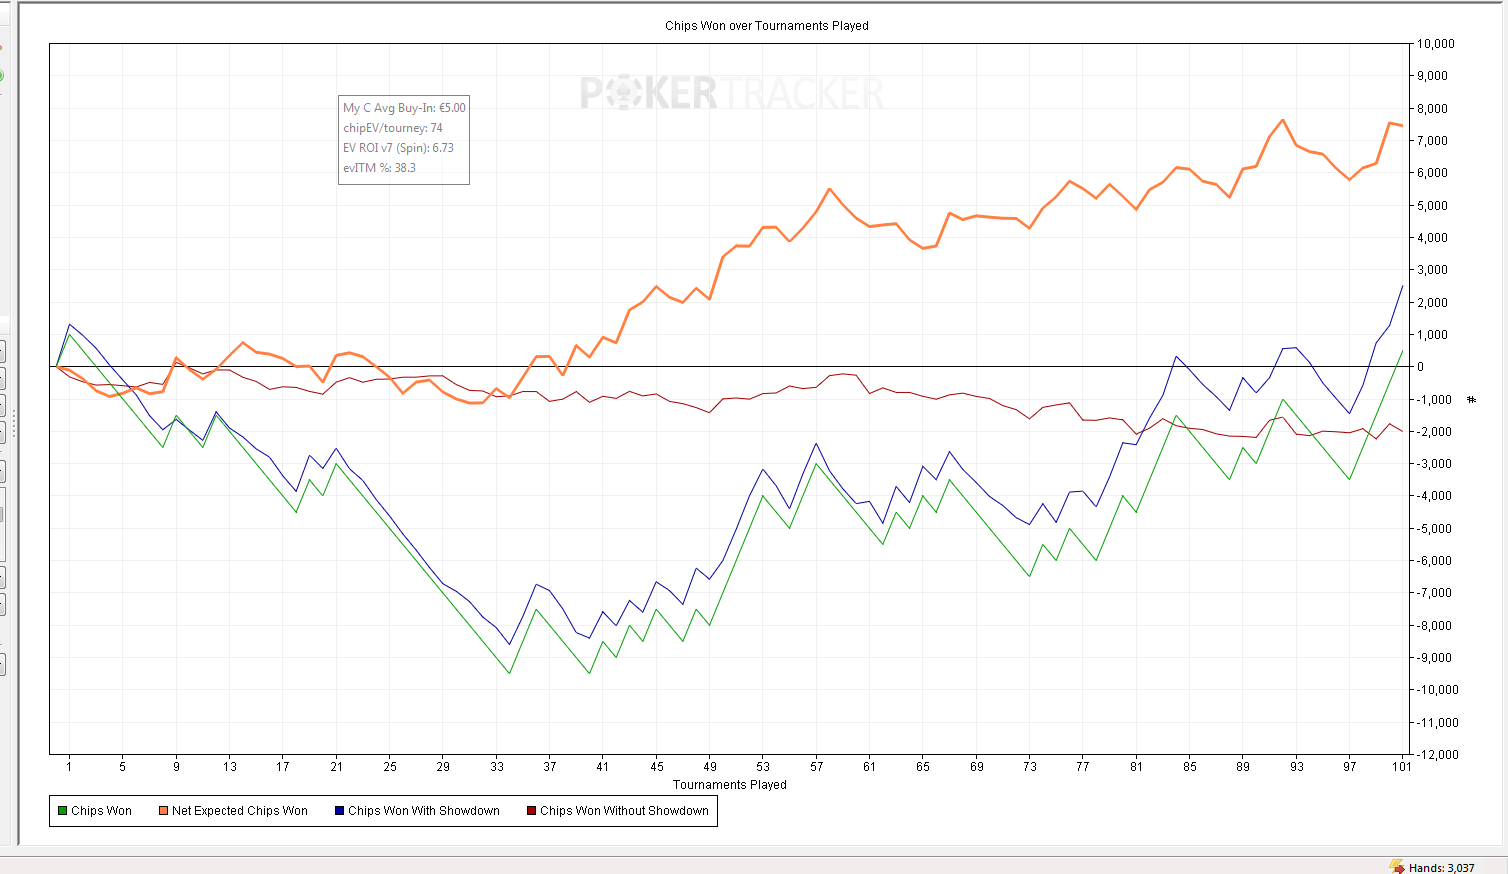The height and width of the screenshot is (874, 1508).
Task: Click the 10,000 y-axis value
Action: click(1436, 44)
